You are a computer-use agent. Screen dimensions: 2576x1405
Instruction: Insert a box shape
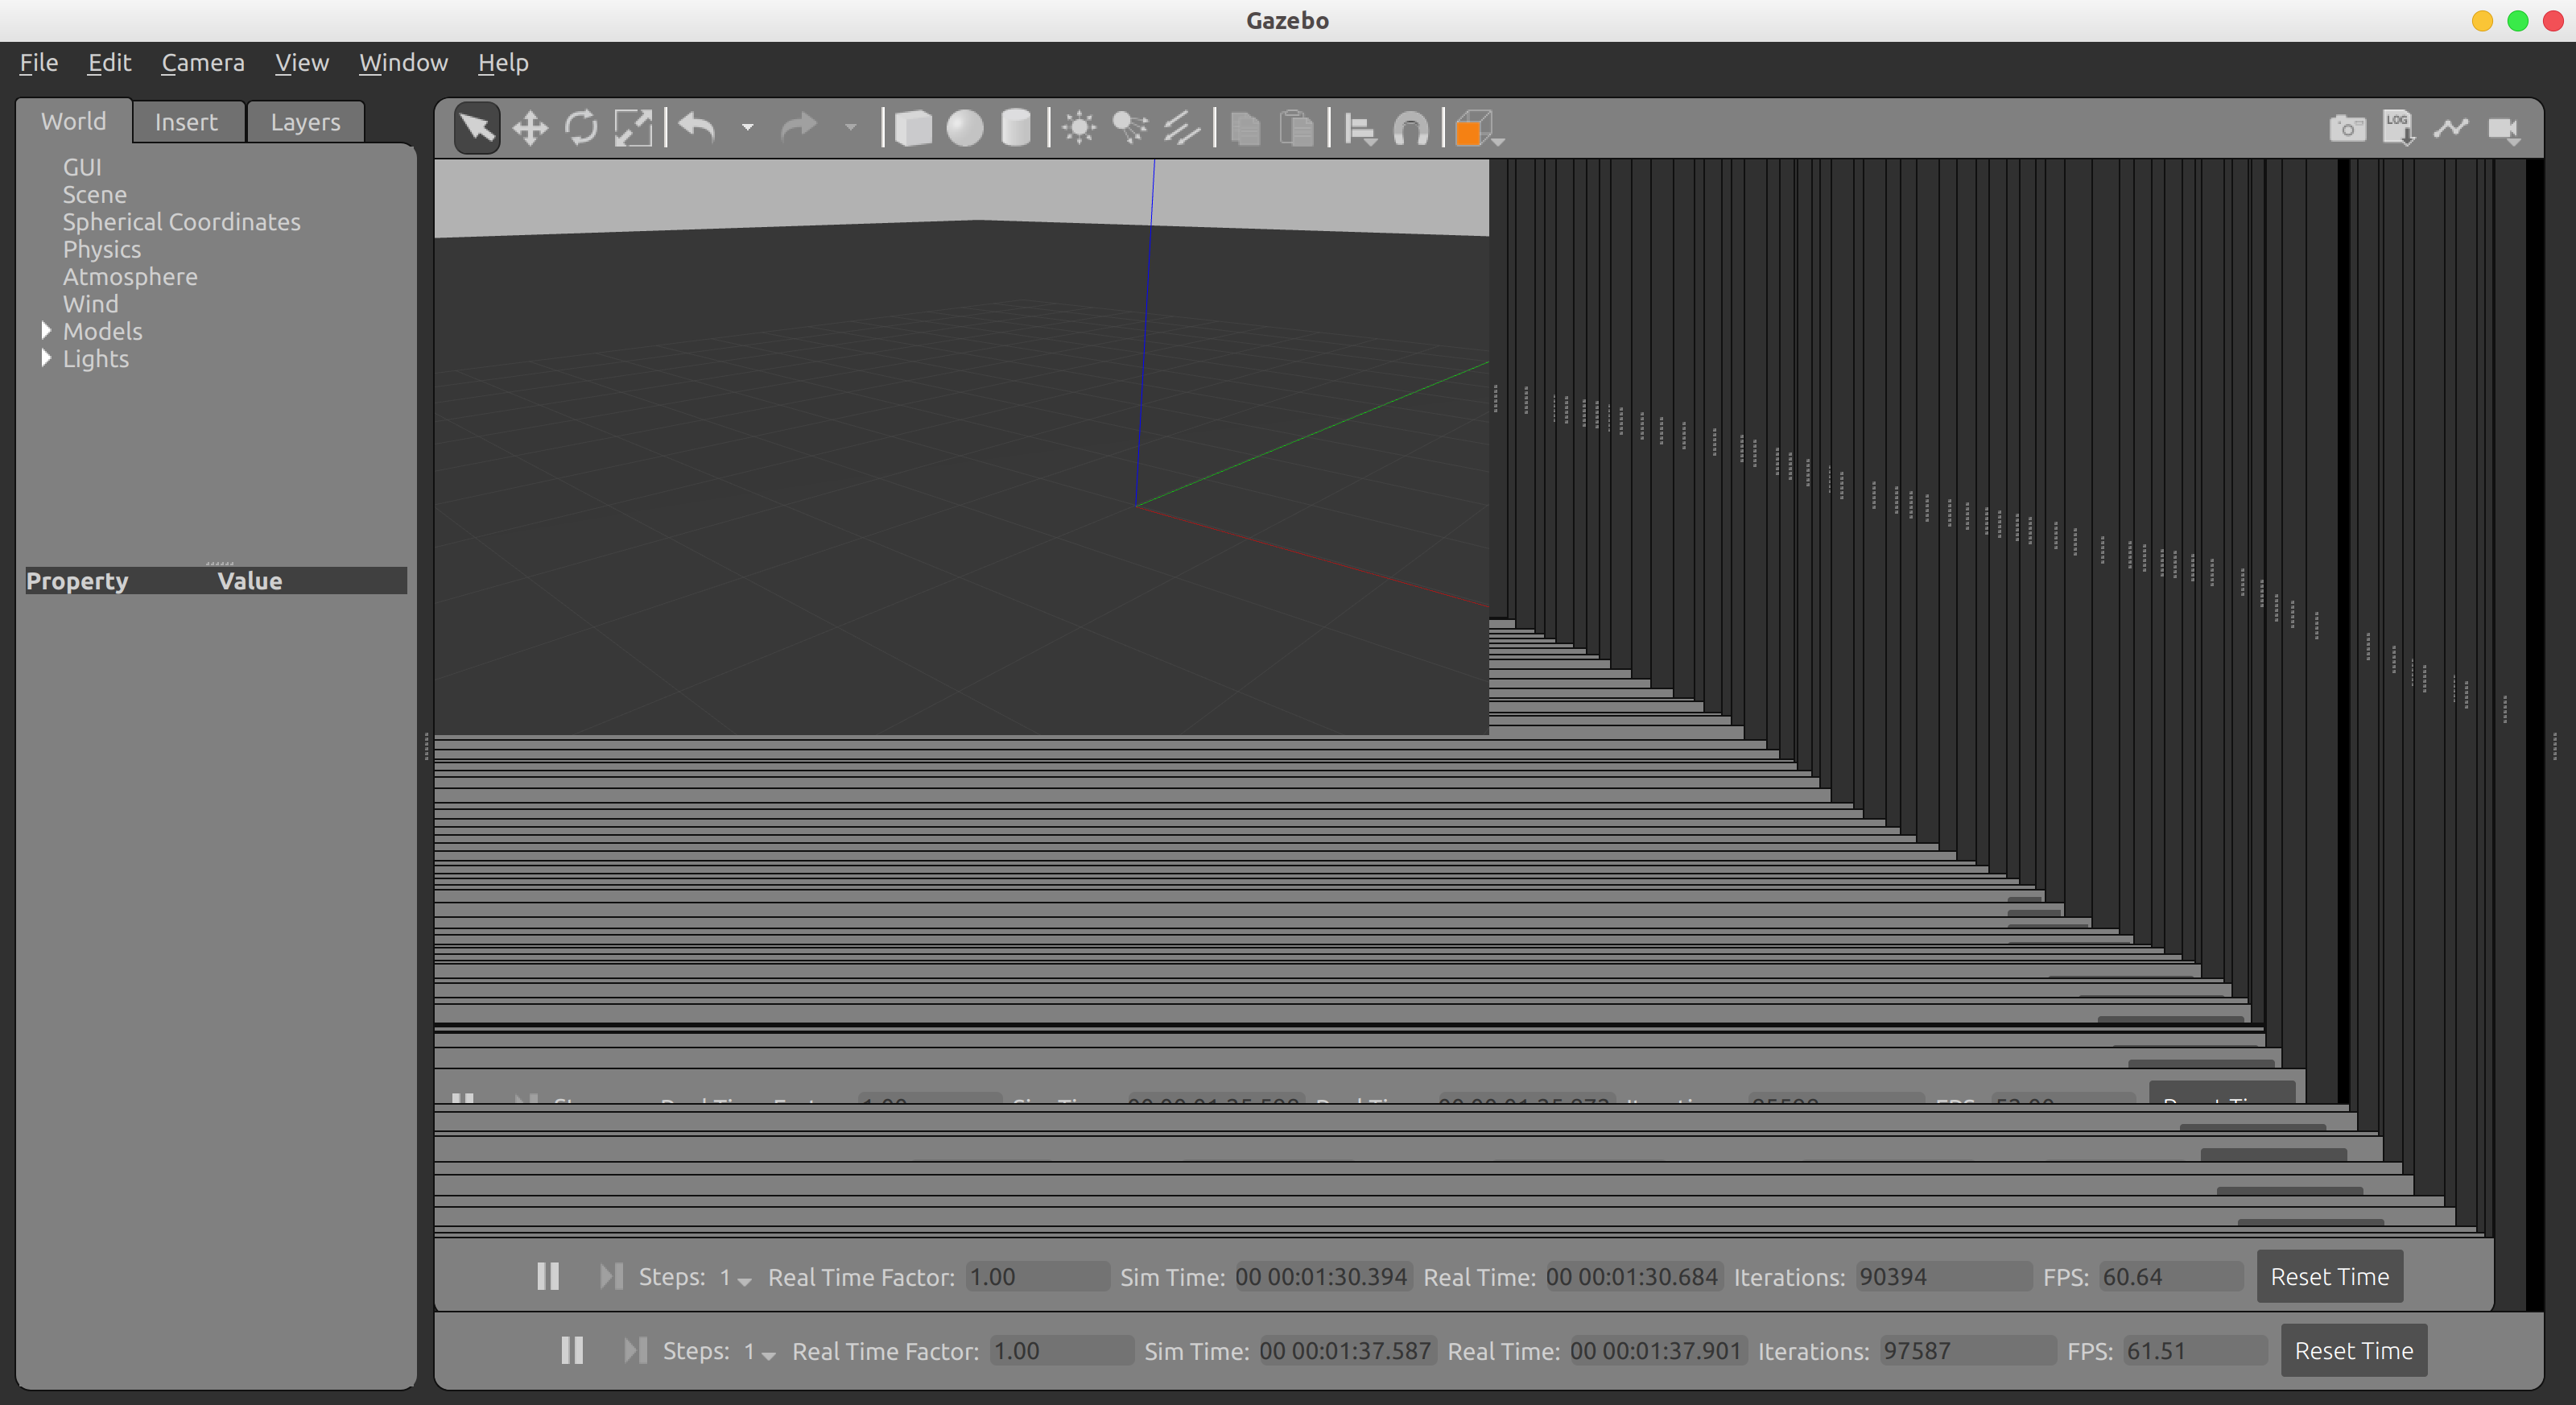913,128
